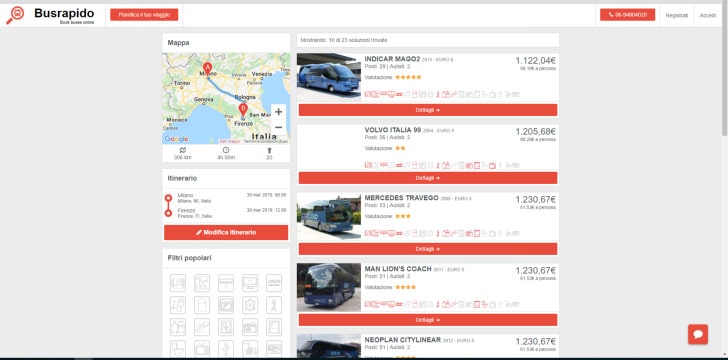Toggle the power sockets filter icon
728x360 pixels.
coord(178,305)
